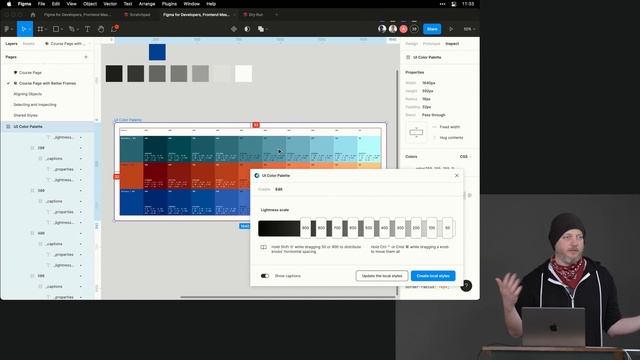This screenshot has width=640, height=360.
Task: Open a new file tab with plus
Action: tap(276, 15)
